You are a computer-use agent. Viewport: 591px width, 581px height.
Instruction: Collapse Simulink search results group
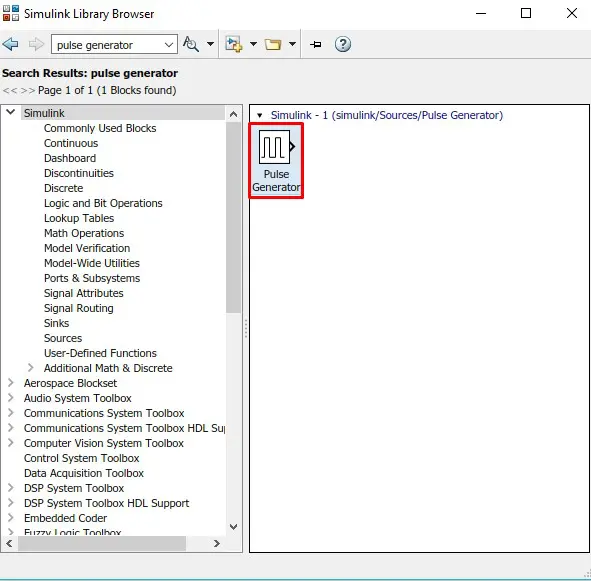coord(259,115)
